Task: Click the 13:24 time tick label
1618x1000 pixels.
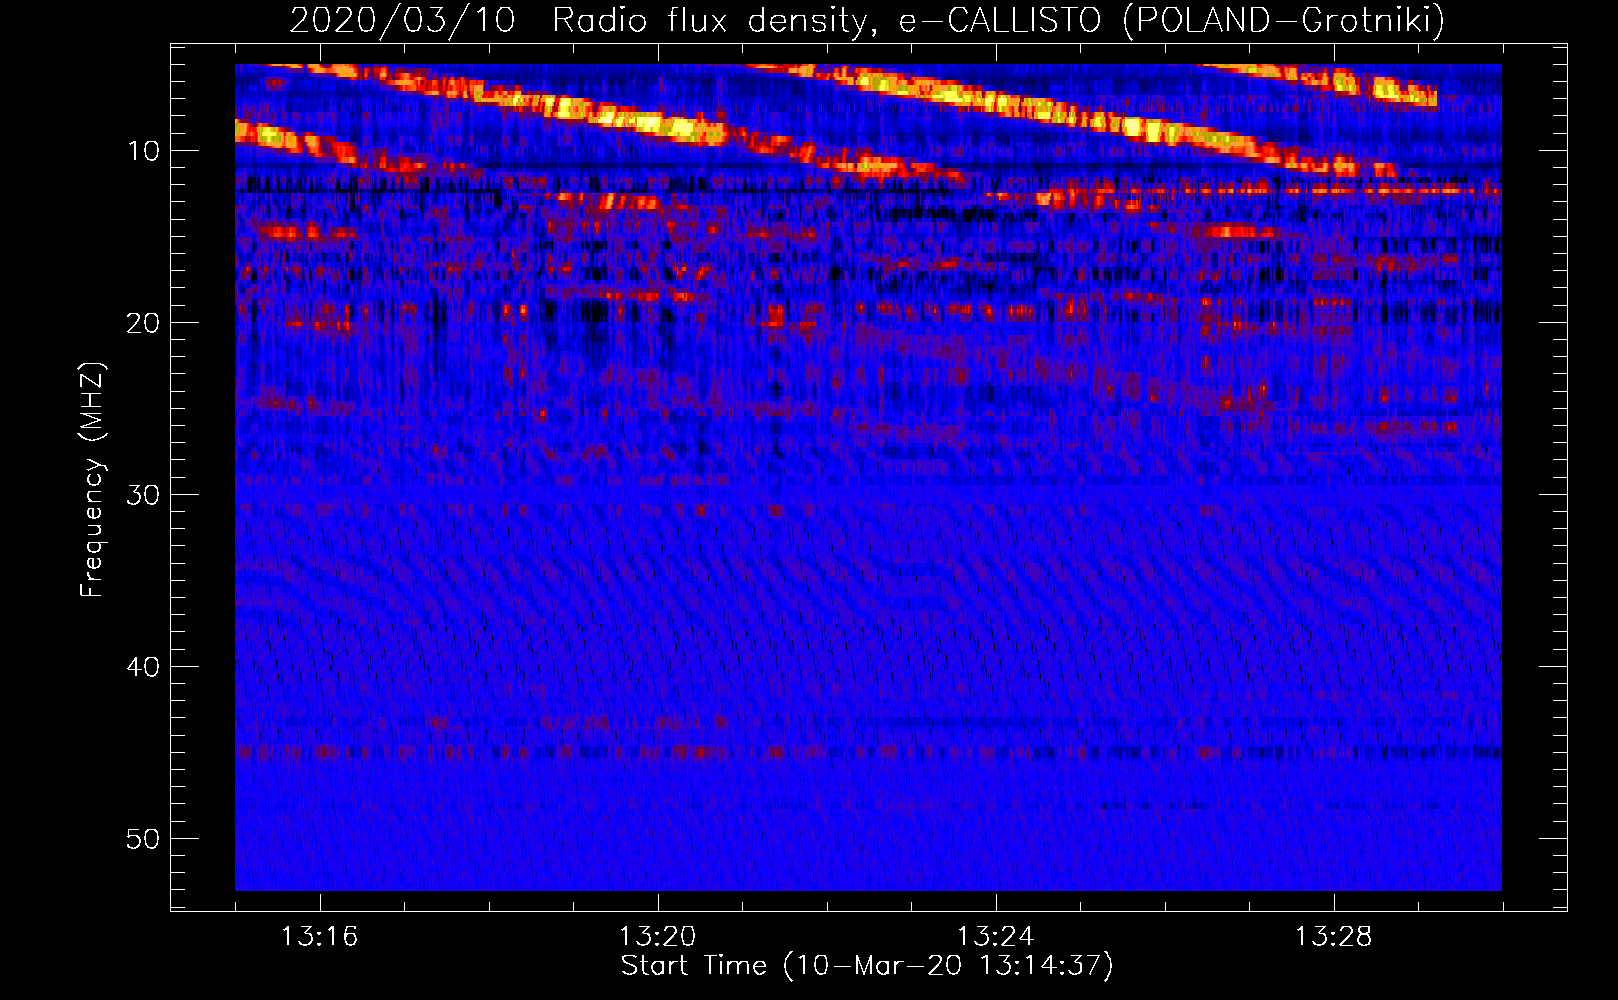Action: (x=995, y=937)
